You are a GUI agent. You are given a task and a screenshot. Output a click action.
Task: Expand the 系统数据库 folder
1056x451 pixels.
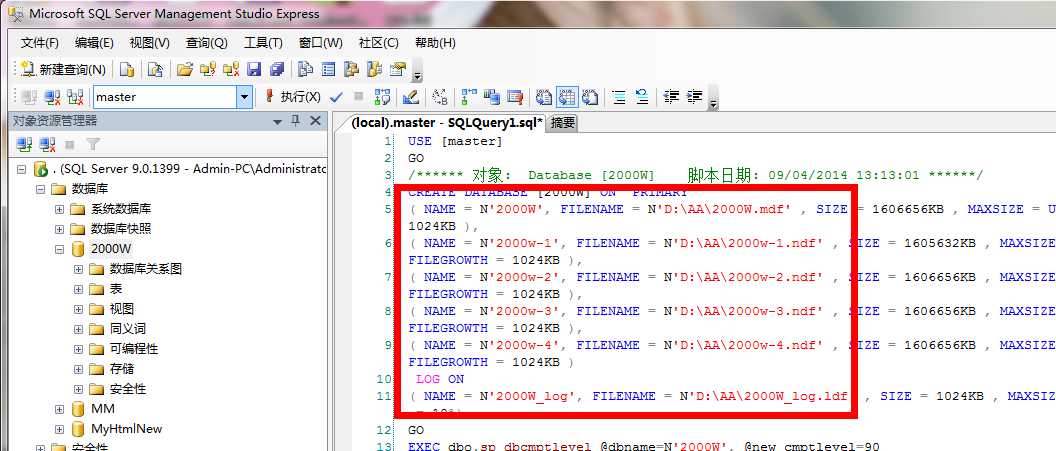59,209
